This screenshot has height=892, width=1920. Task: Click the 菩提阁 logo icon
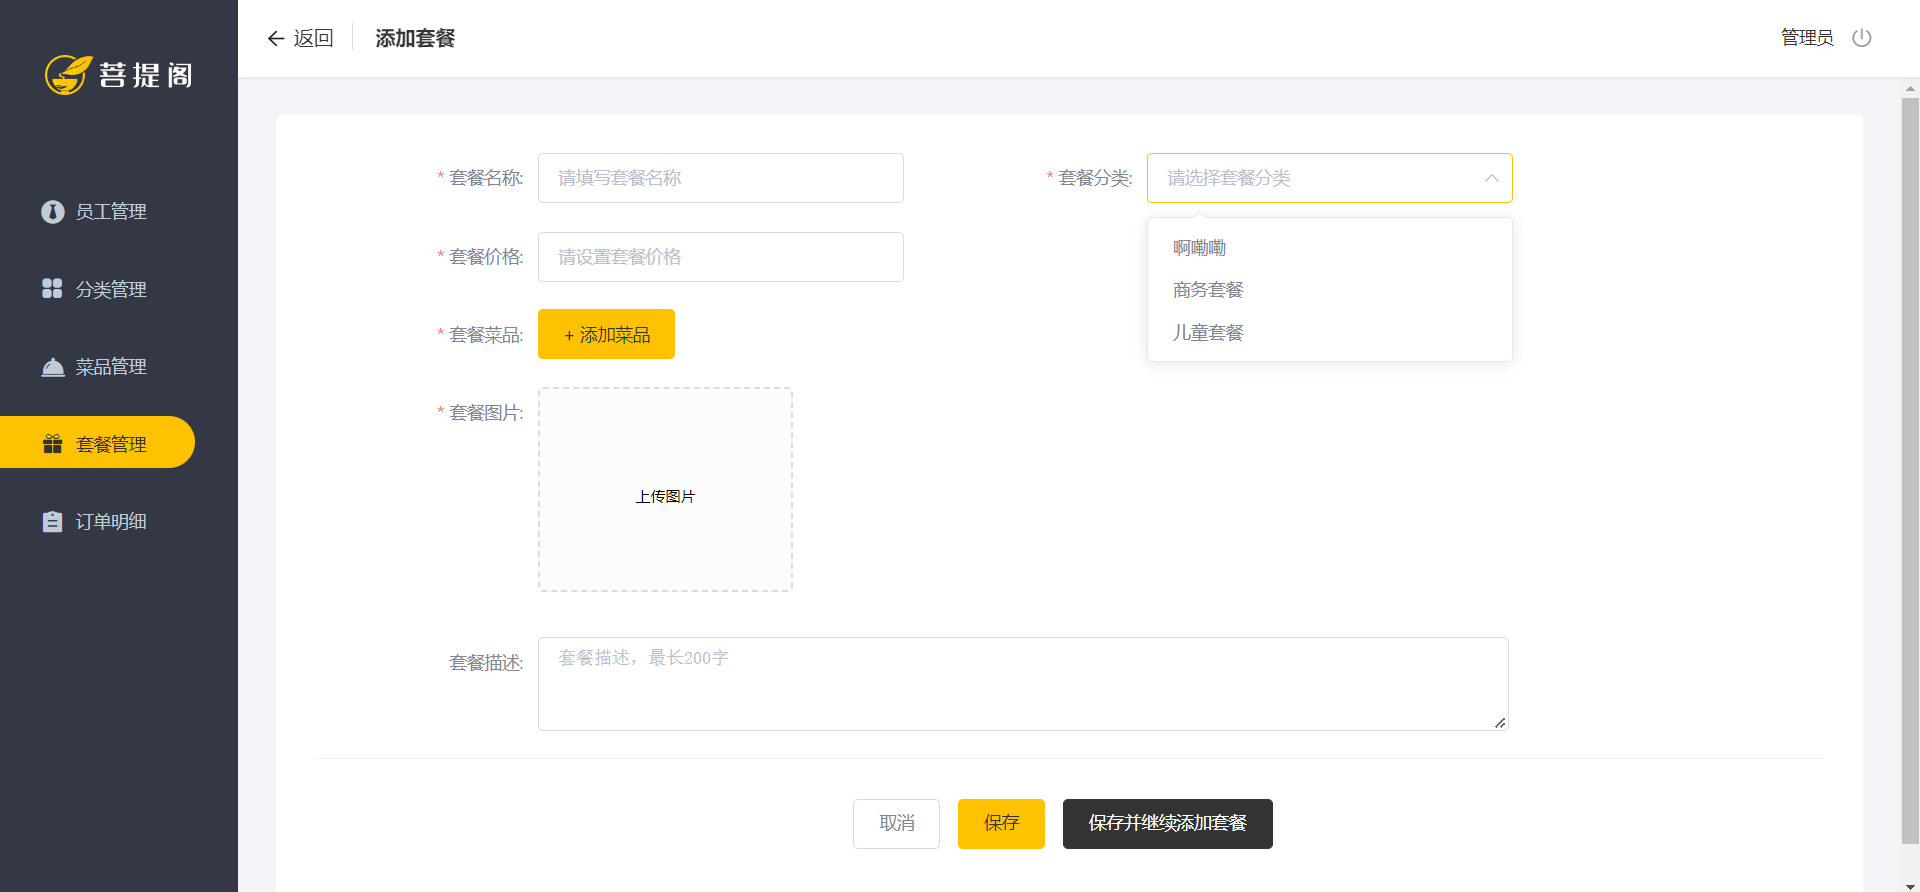coord(68,74)
